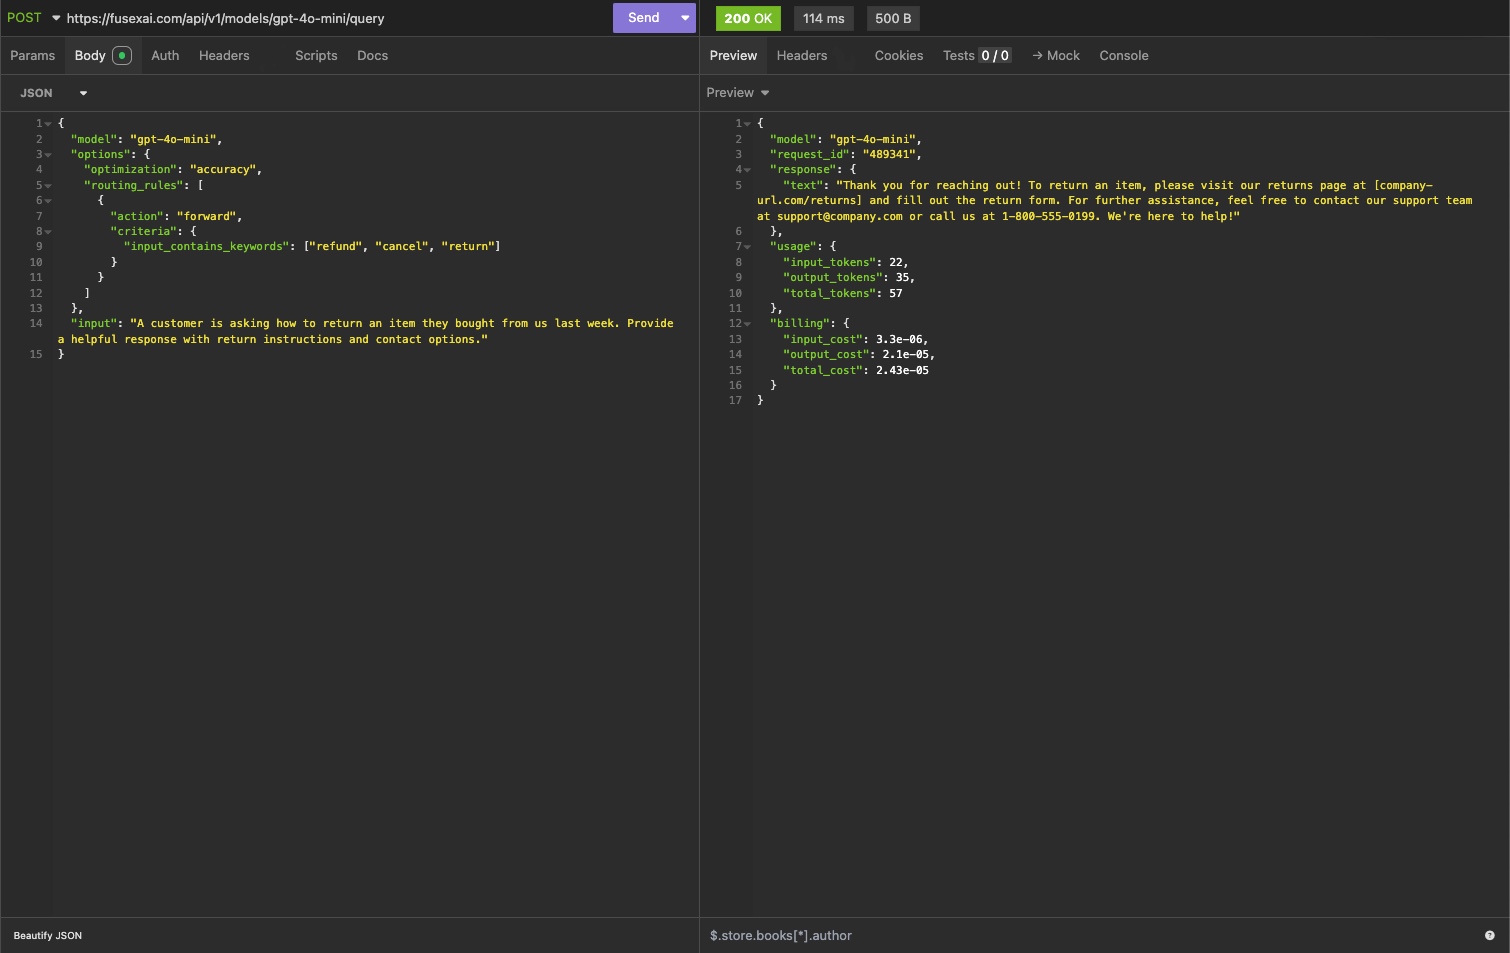
Task: Click the Beautify JSON button
Action: 48,936
